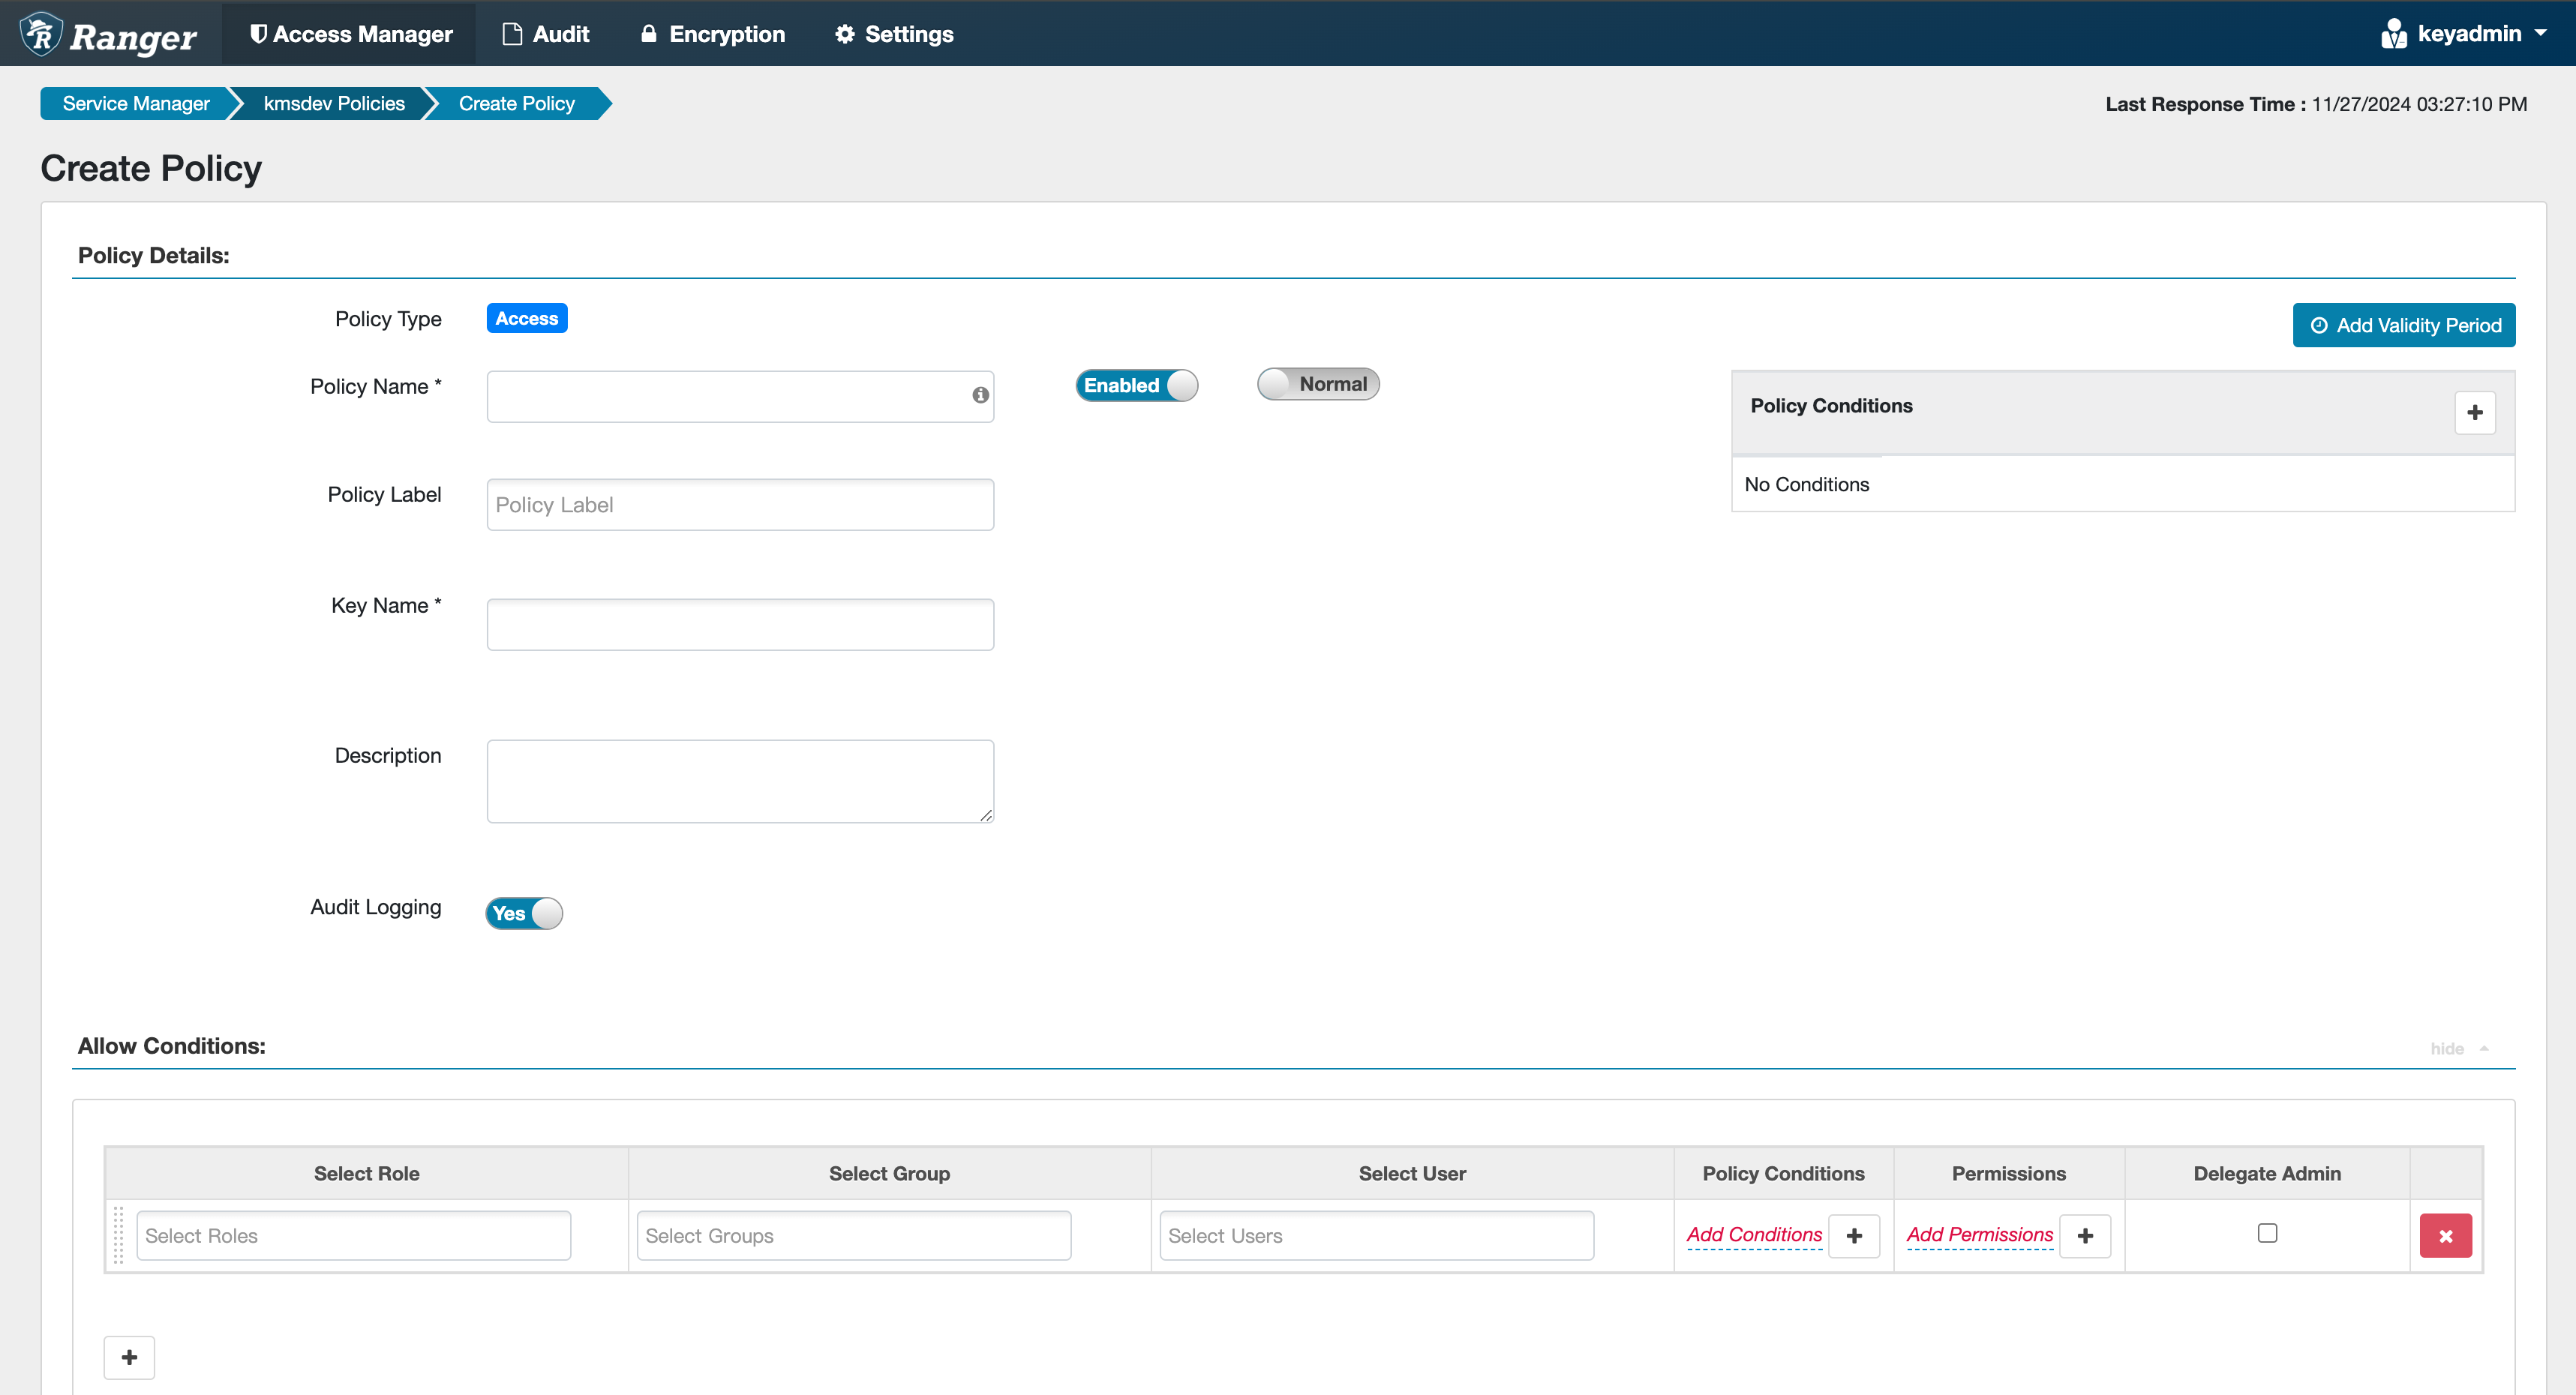This screenshot has height=1395, width=2576.
Task: Click the Ranger logo icon
Action: pos(41,34)
